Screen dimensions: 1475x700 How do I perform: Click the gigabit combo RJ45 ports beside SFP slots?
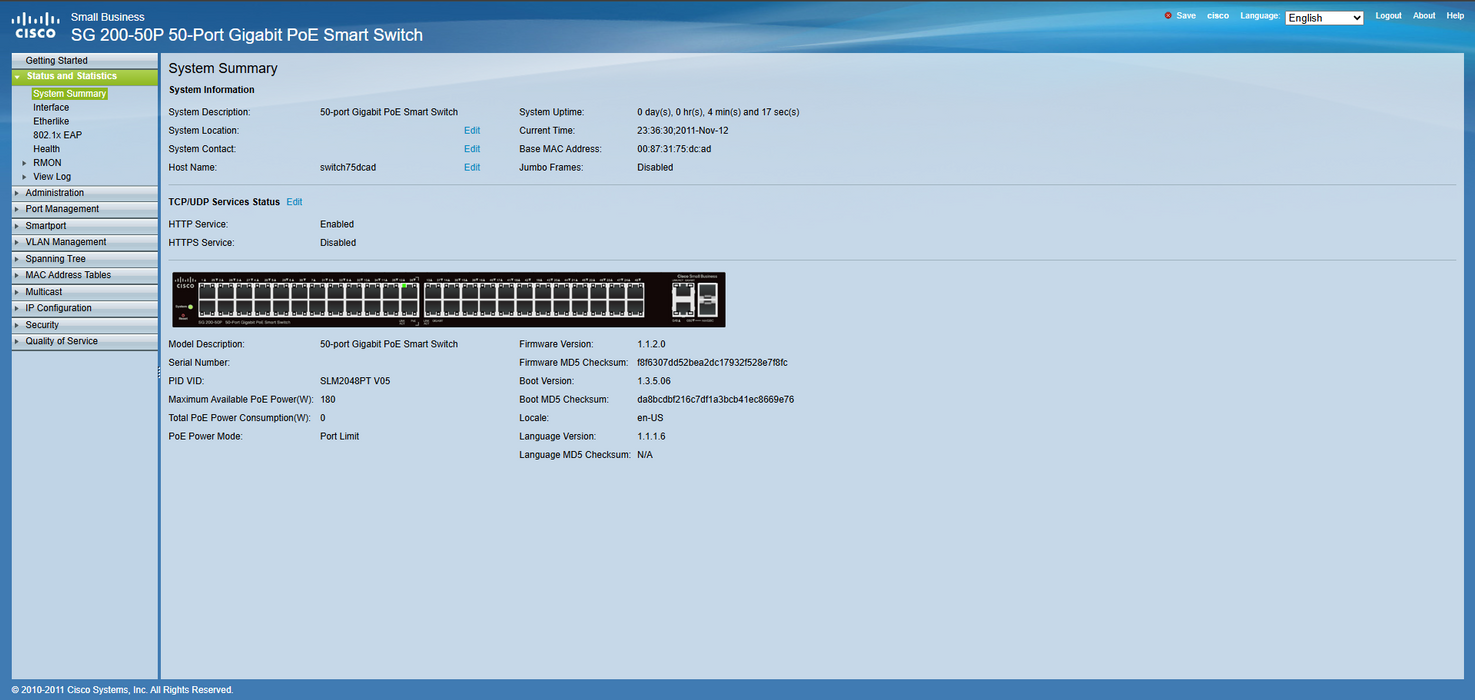pyautogui.click(x=683, y=299)
